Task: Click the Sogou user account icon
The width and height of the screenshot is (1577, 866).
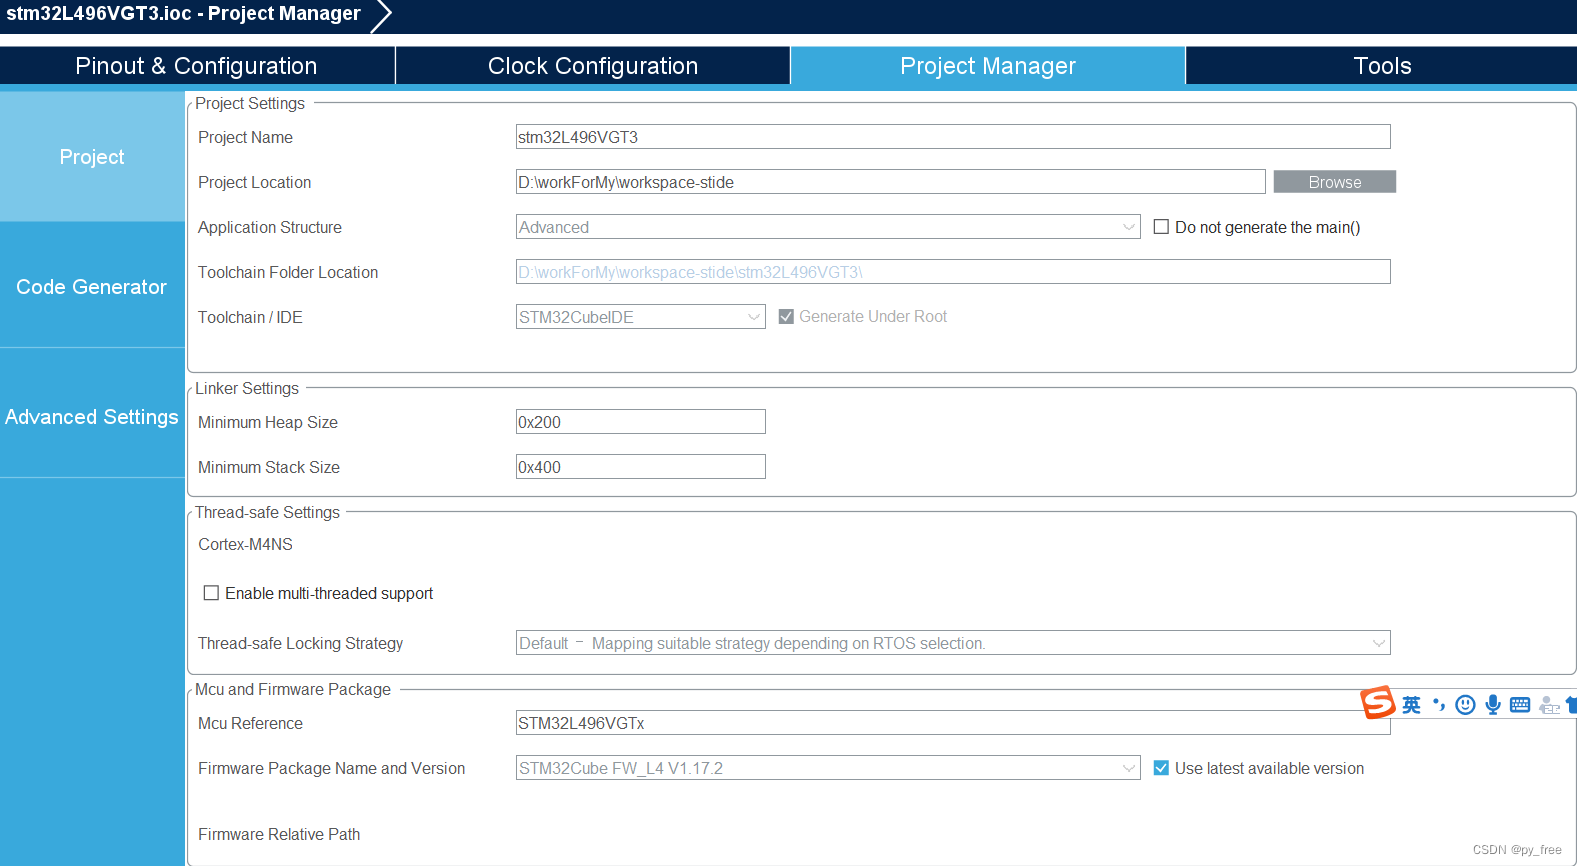Action: pos(1549,705)
